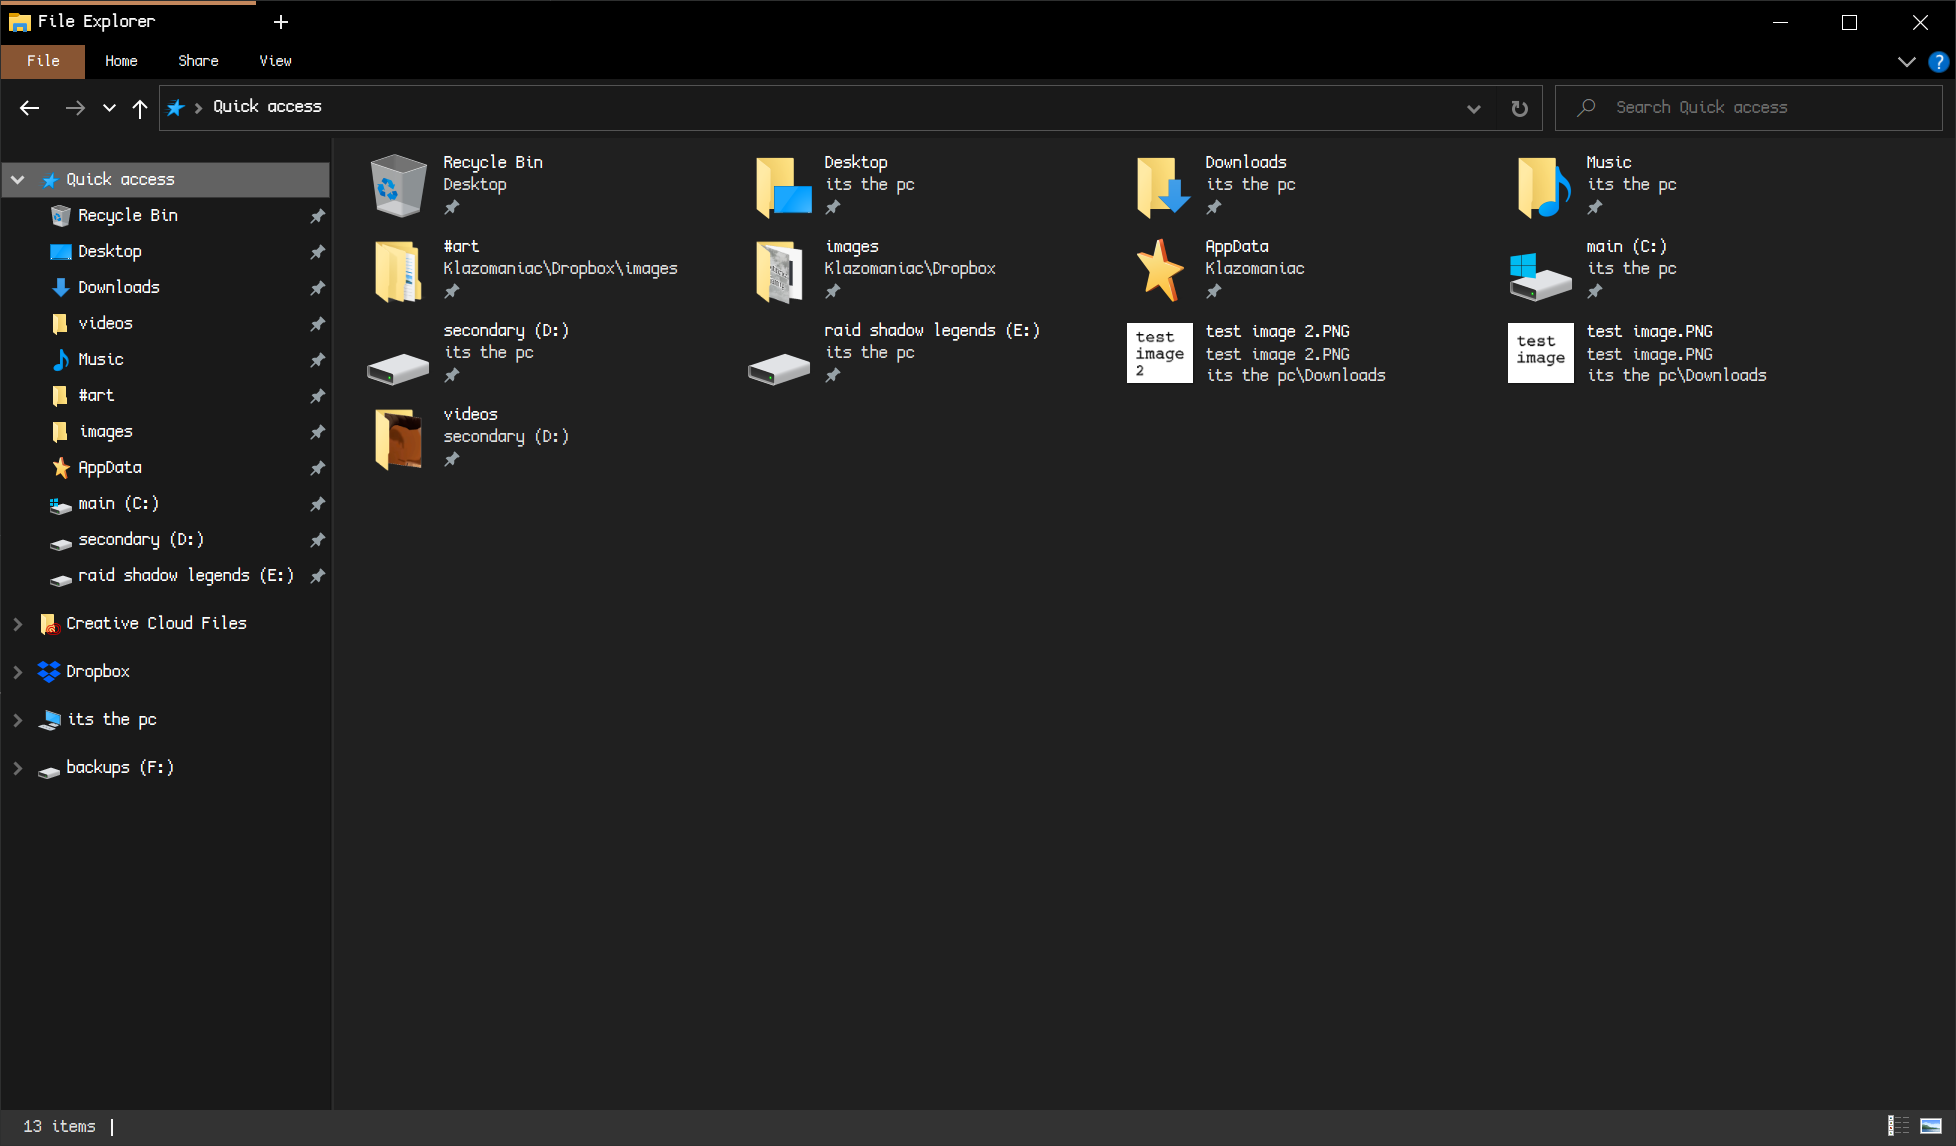Open Creative Cloud Files in navigation pane

click(156, 624)
